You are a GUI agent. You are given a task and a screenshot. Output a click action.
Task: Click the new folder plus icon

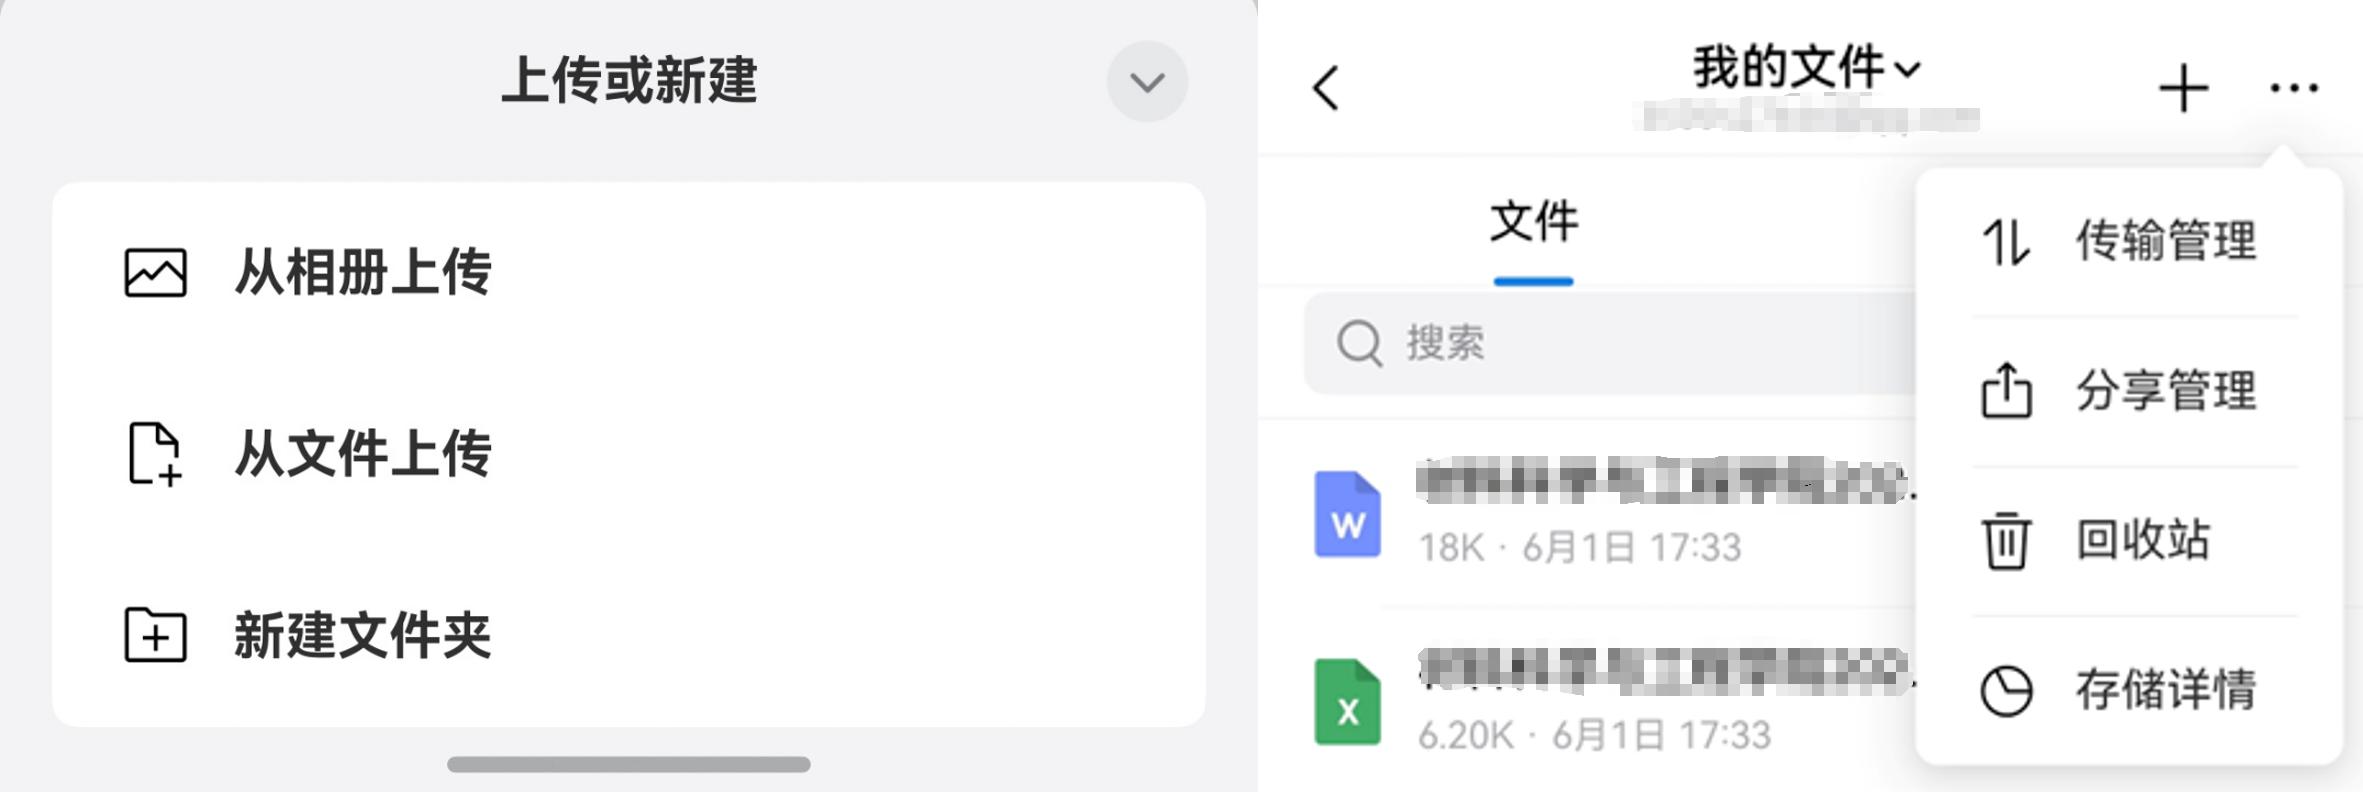coord(155,635)
